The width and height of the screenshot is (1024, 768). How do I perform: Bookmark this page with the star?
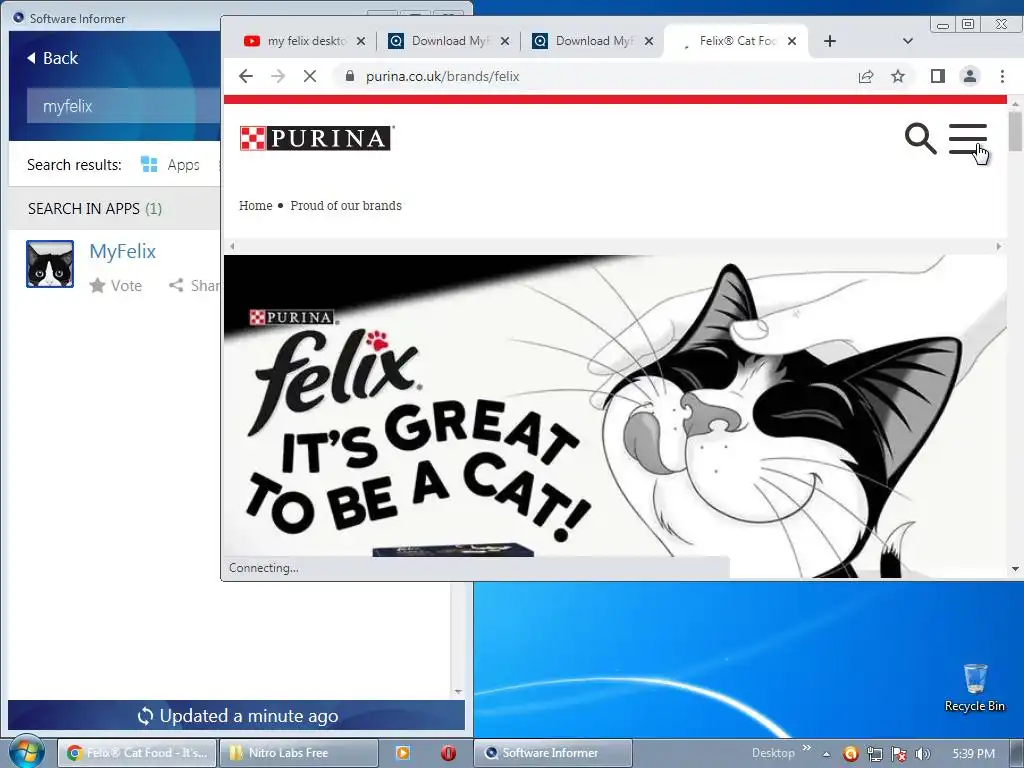coord(898,76)
